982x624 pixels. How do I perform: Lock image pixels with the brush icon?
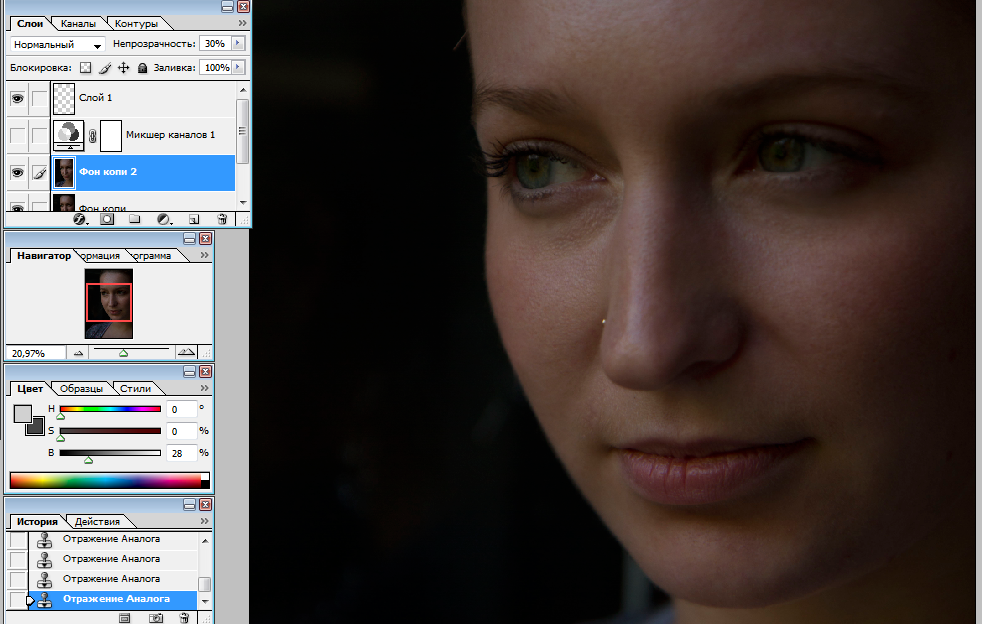pos(105,68)
